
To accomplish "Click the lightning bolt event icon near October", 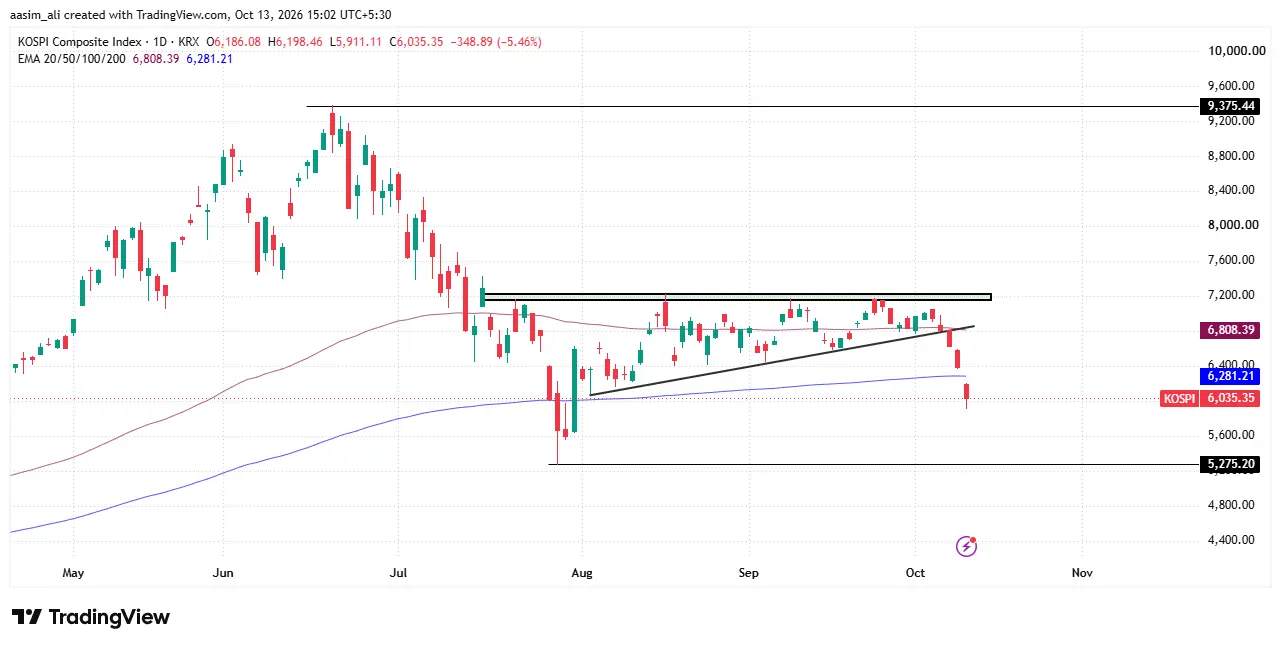I will click(966, 546).
